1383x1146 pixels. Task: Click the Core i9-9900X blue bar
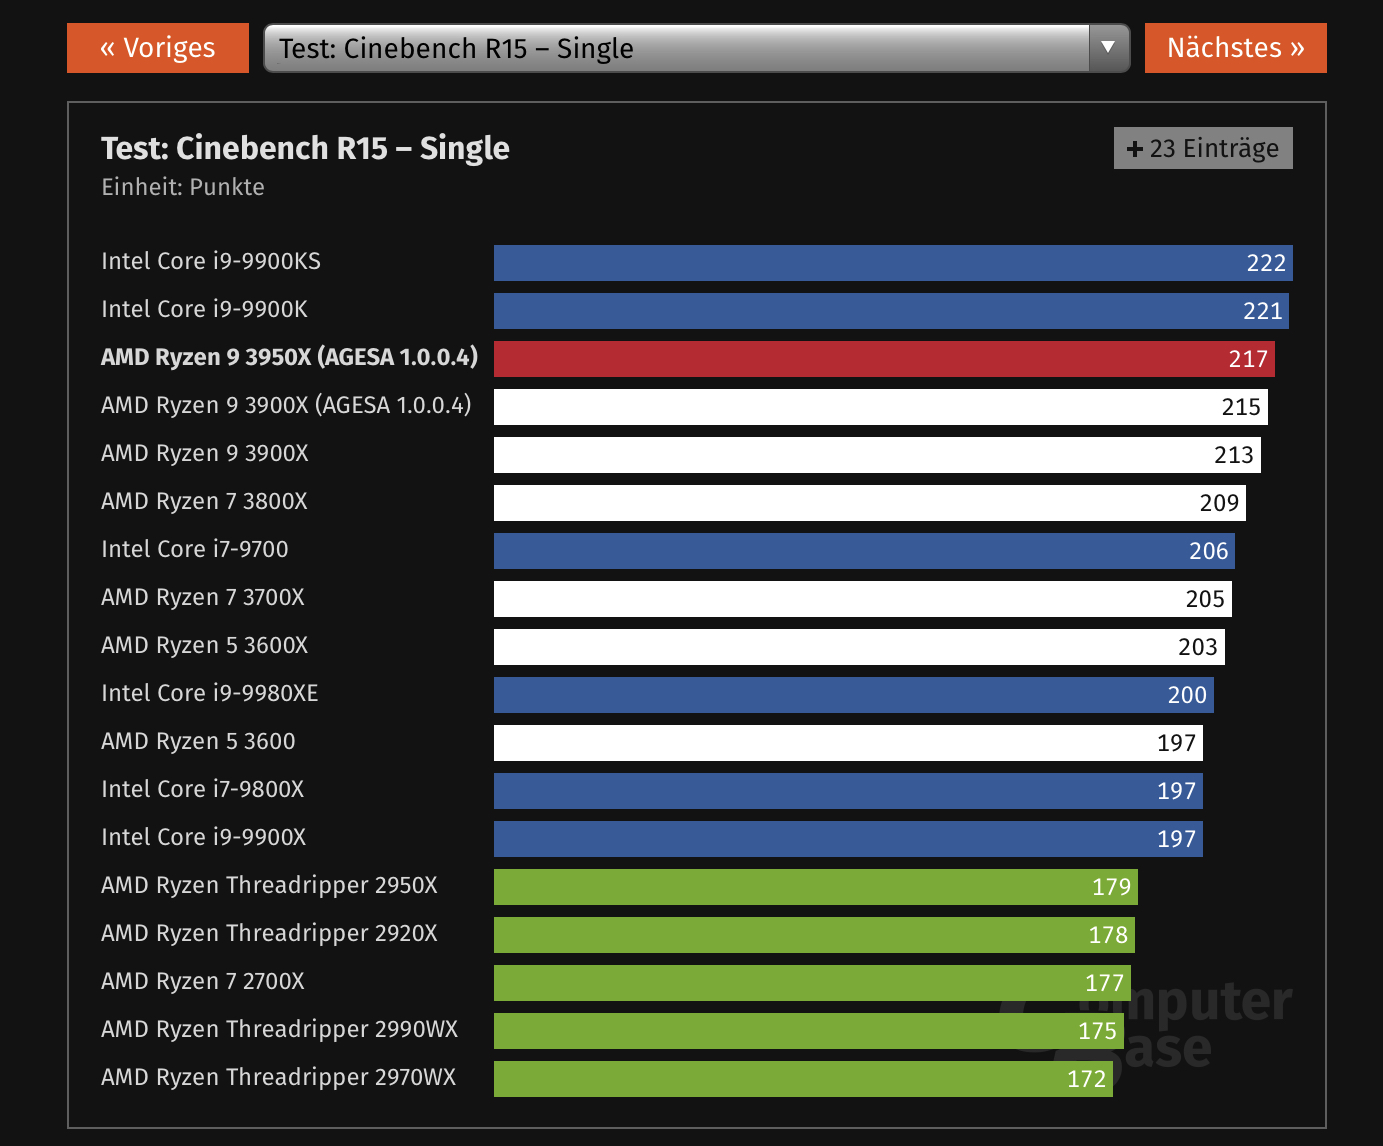[848, 839]
